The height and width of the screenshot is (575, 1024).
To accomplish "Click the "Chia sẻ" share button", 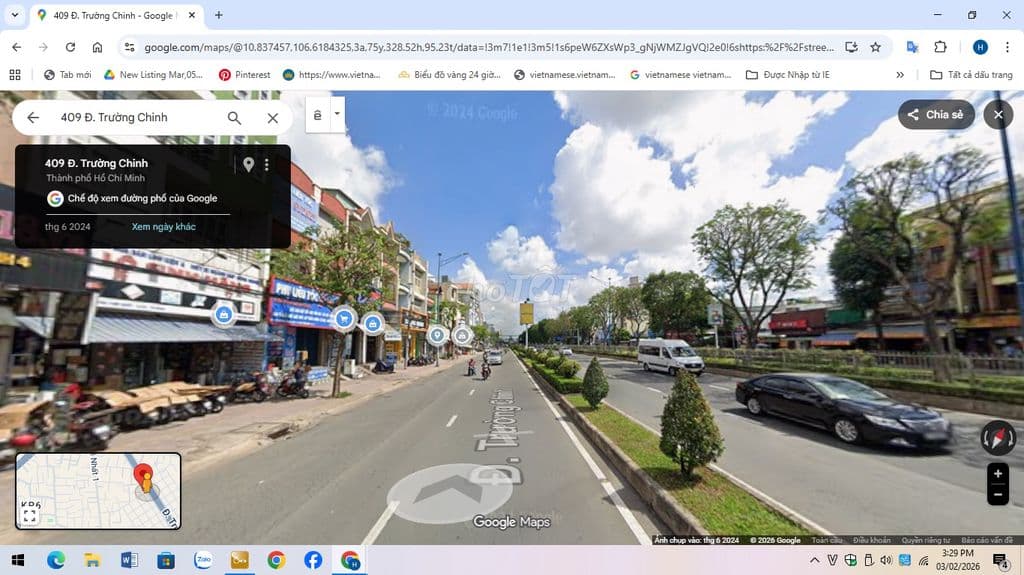I will click(x=935, y=115).
